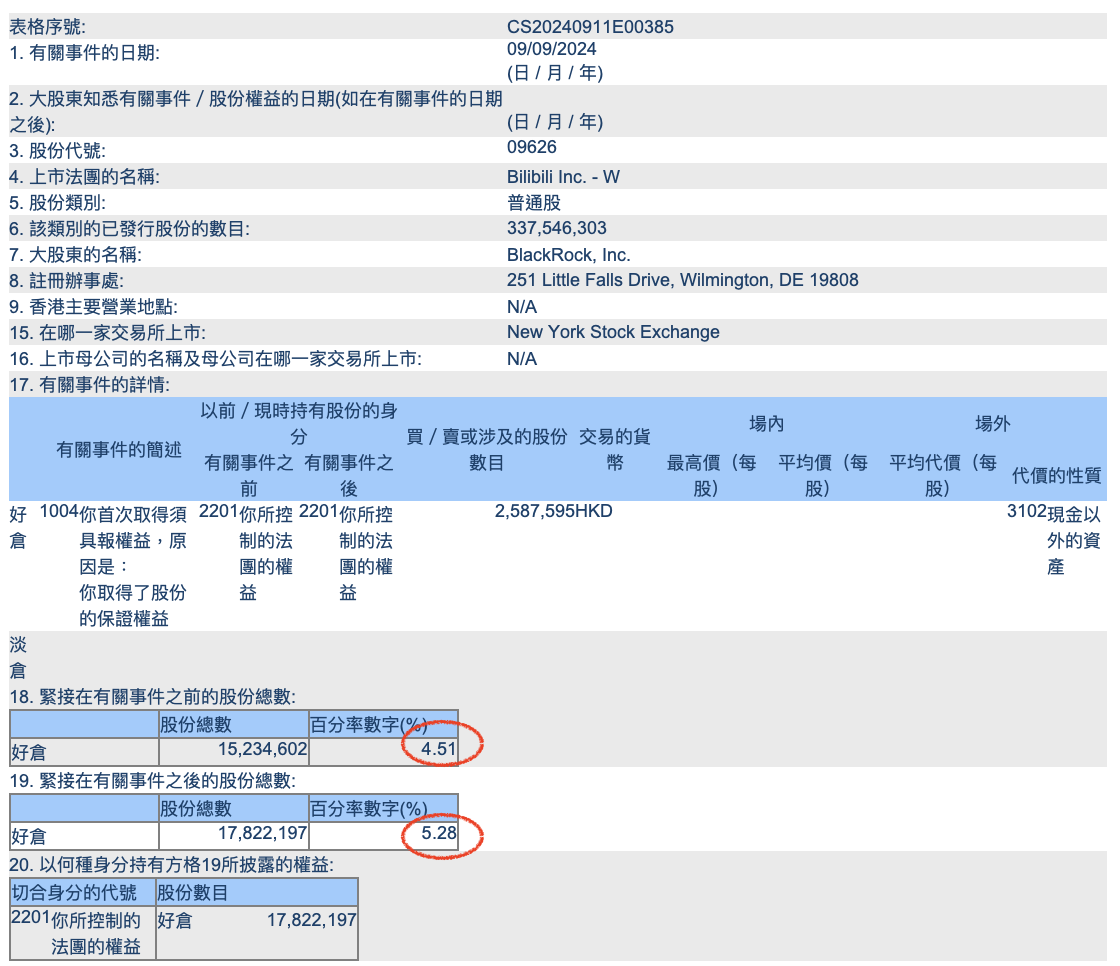
Task: Click the label 6. 該類別的已發行股份的數目
Action: click(x=129, y=229)
